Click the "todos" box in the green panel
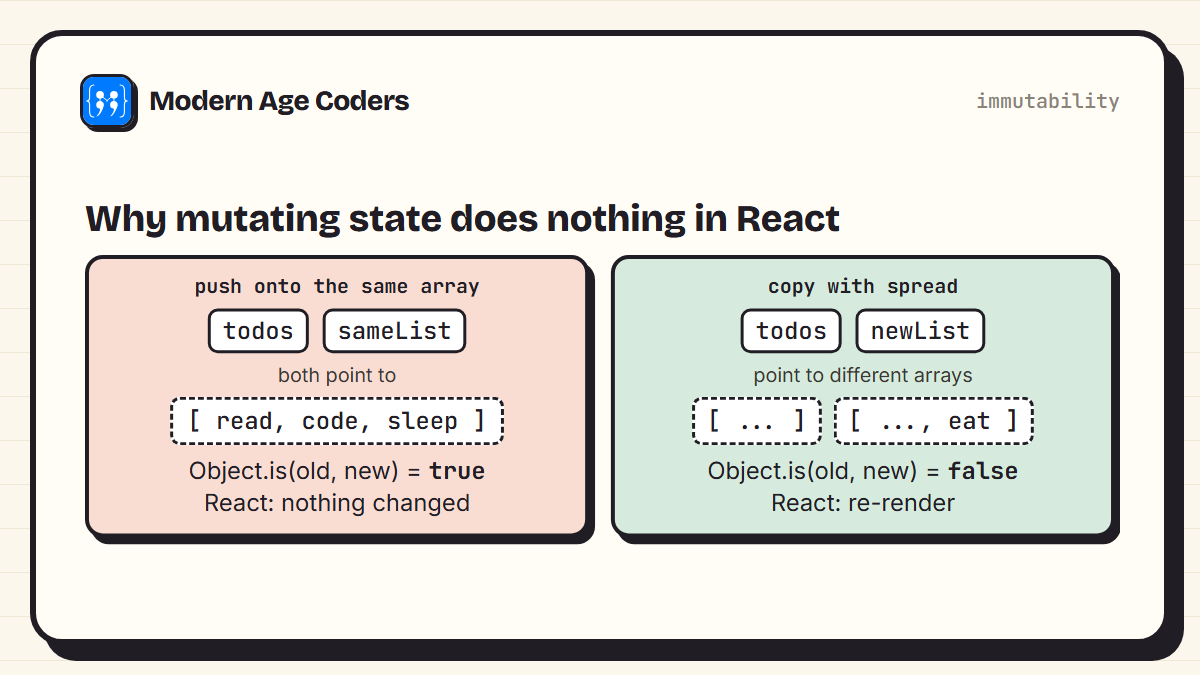The height and width of the screenshot is (675, 1200). click(x=791, y=331)
